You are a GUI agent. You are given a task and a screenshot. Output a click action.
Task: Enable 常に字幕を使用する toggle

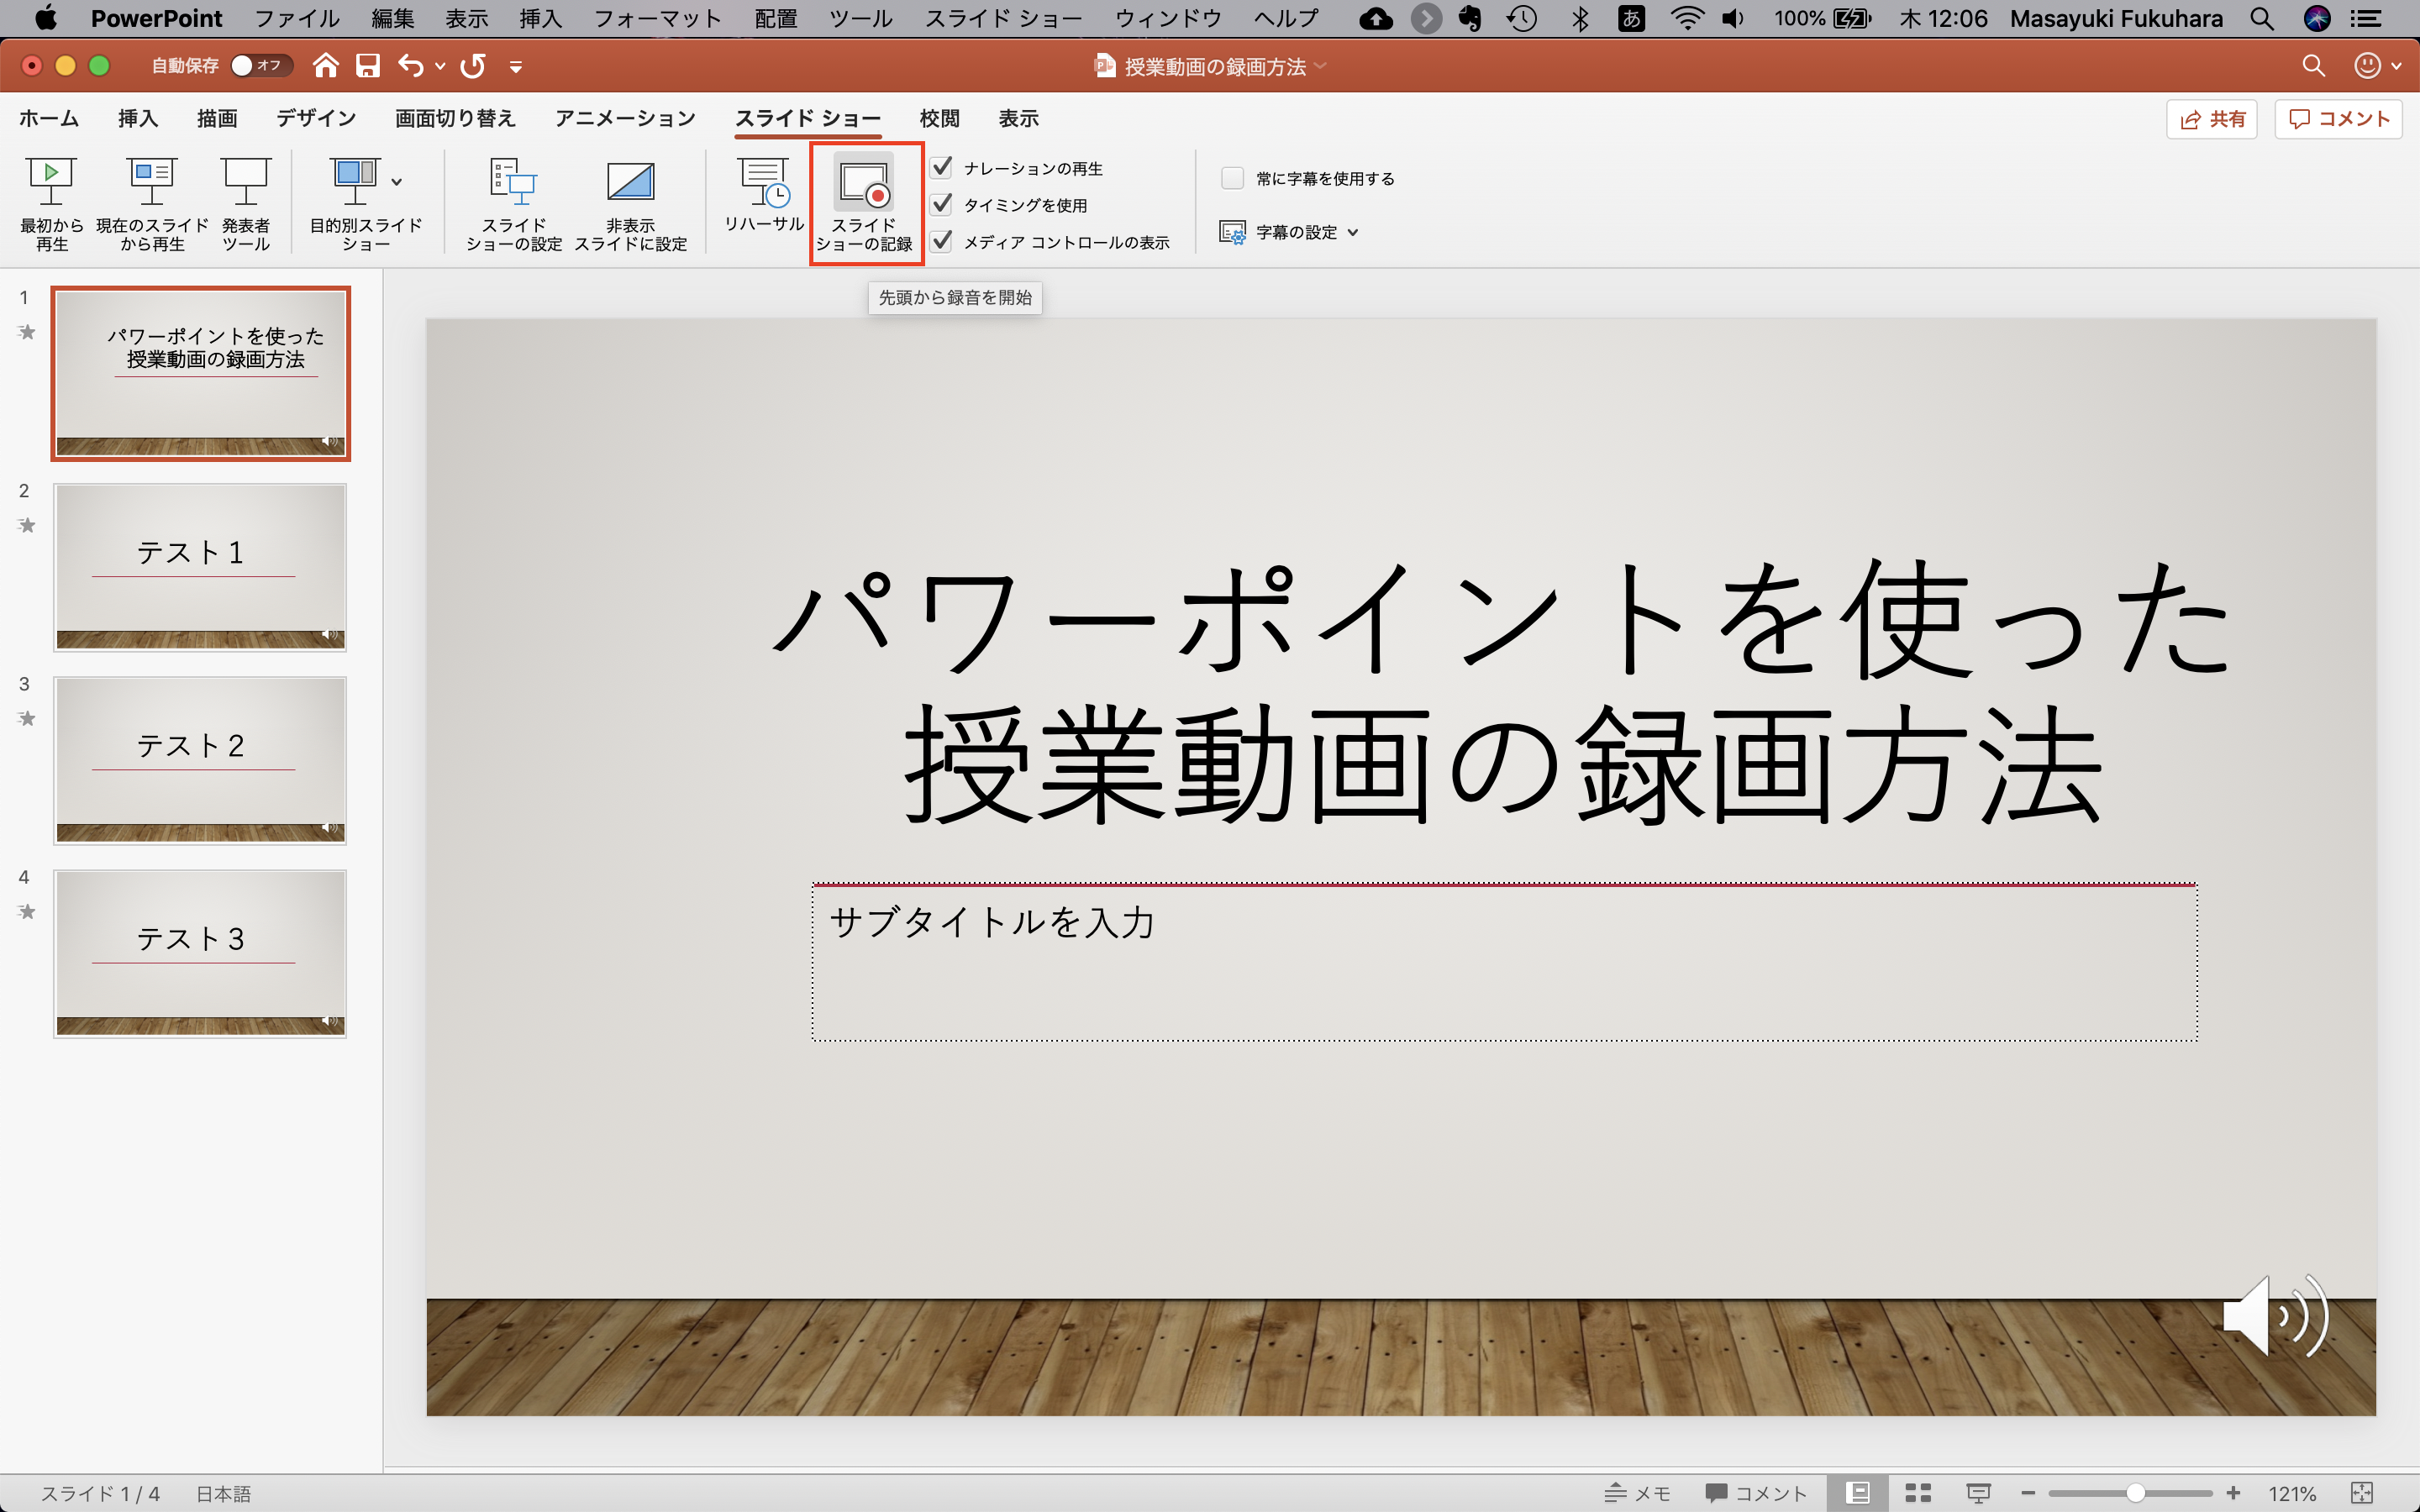(x=1230, y=176)
